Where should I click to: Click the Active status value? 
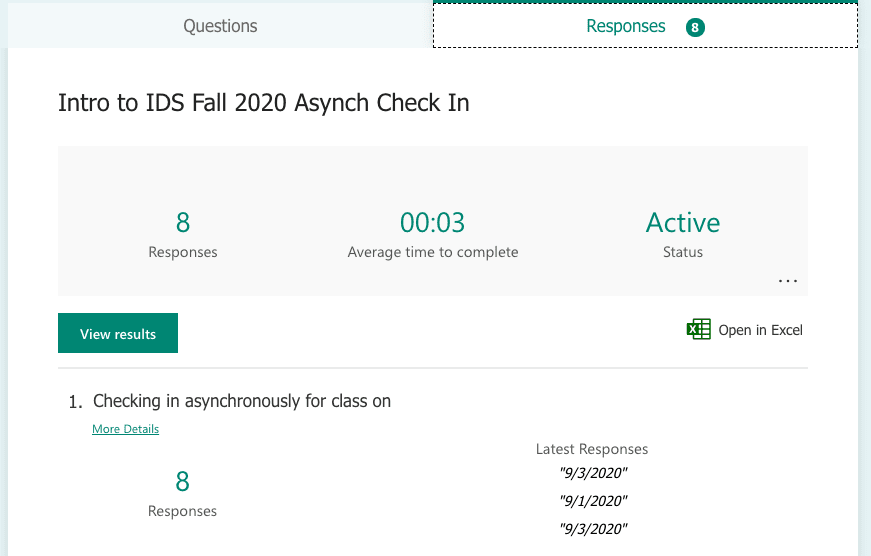coord(683,222)
